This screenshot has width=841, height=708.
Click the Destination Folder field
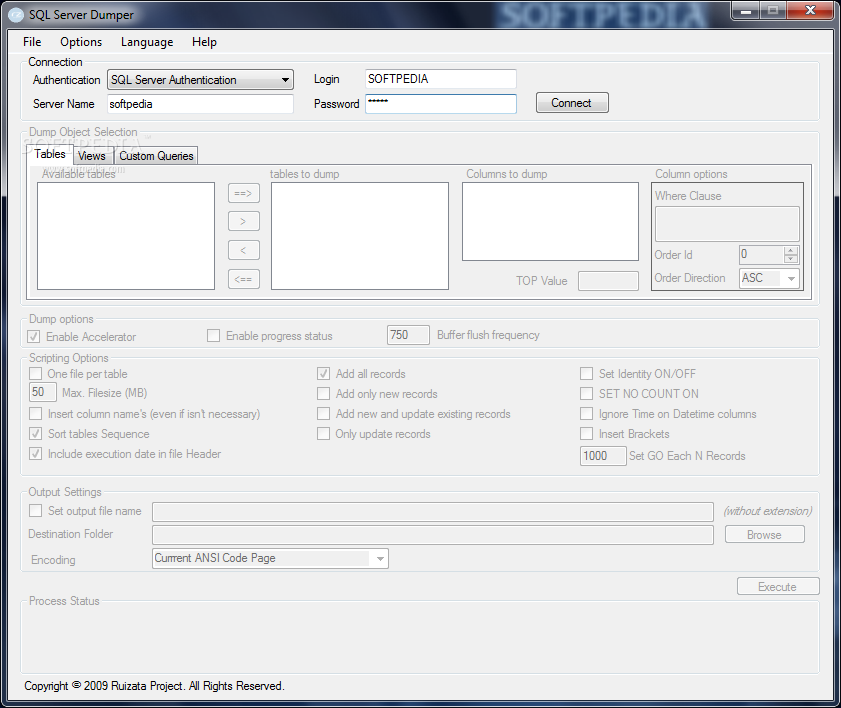(x=433, y=535)
